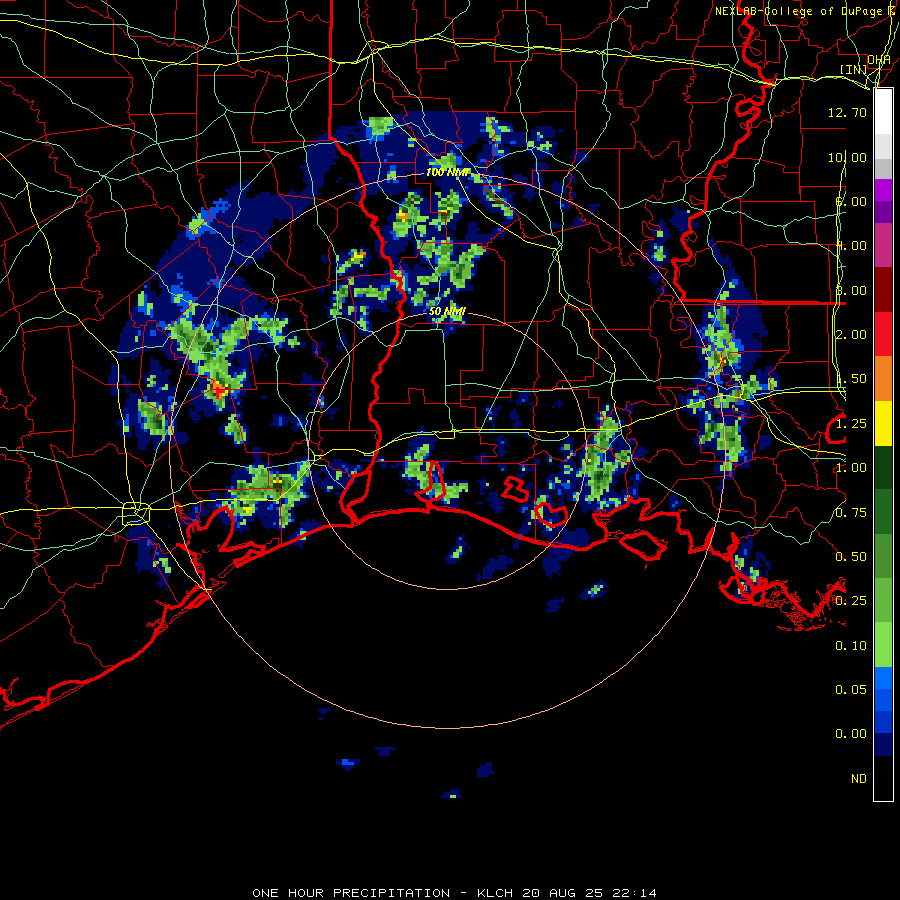Pick the bright red legend swatch near 2.00
Screen dimensions: 900x900
pos(883,334)
